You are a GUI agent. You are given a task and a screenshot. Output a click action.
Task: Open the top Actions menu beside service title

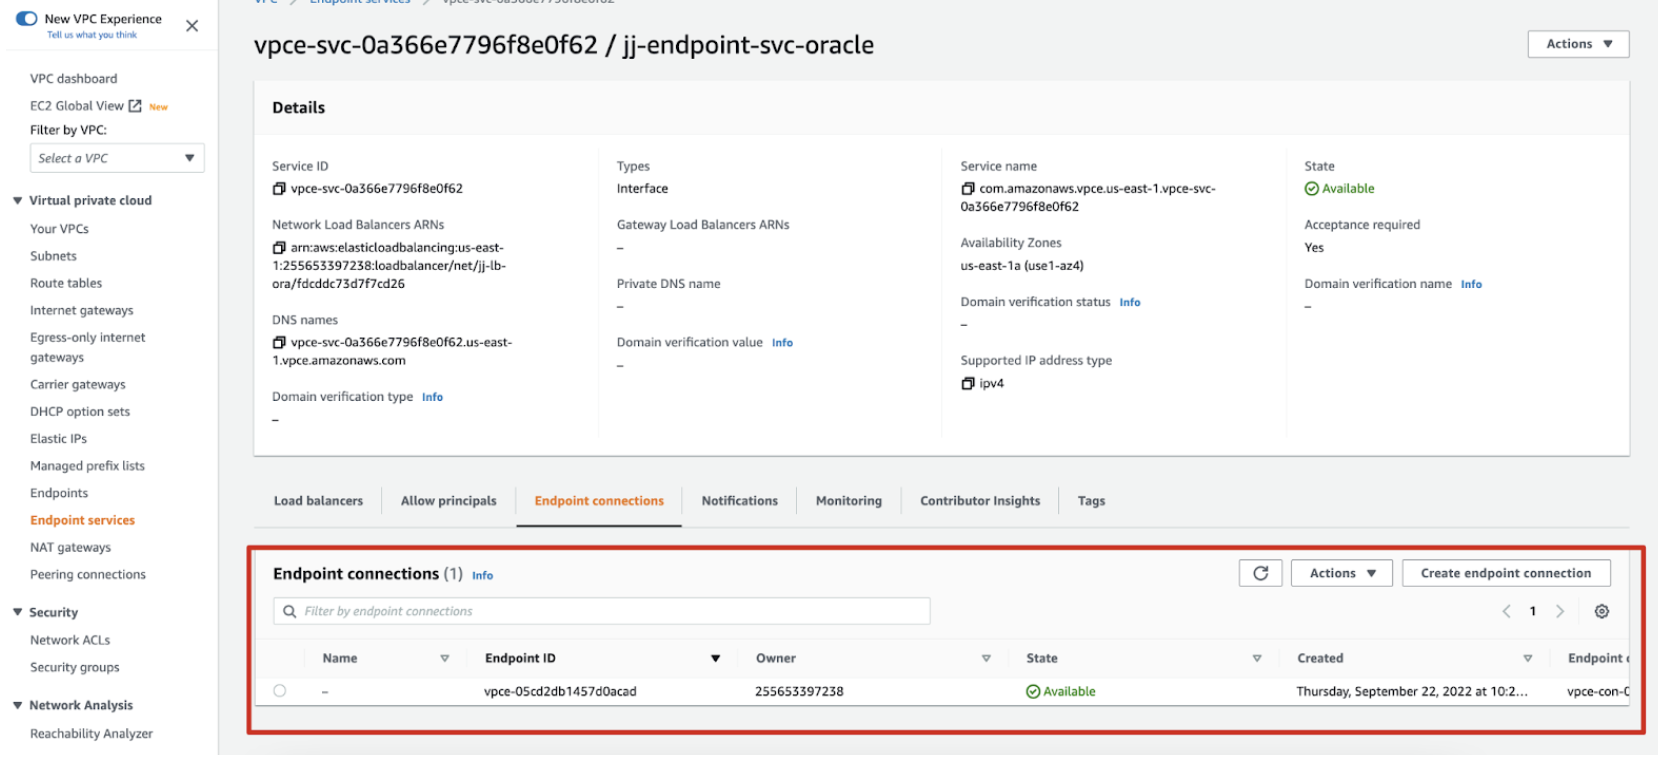click(x=1578, y=44)
